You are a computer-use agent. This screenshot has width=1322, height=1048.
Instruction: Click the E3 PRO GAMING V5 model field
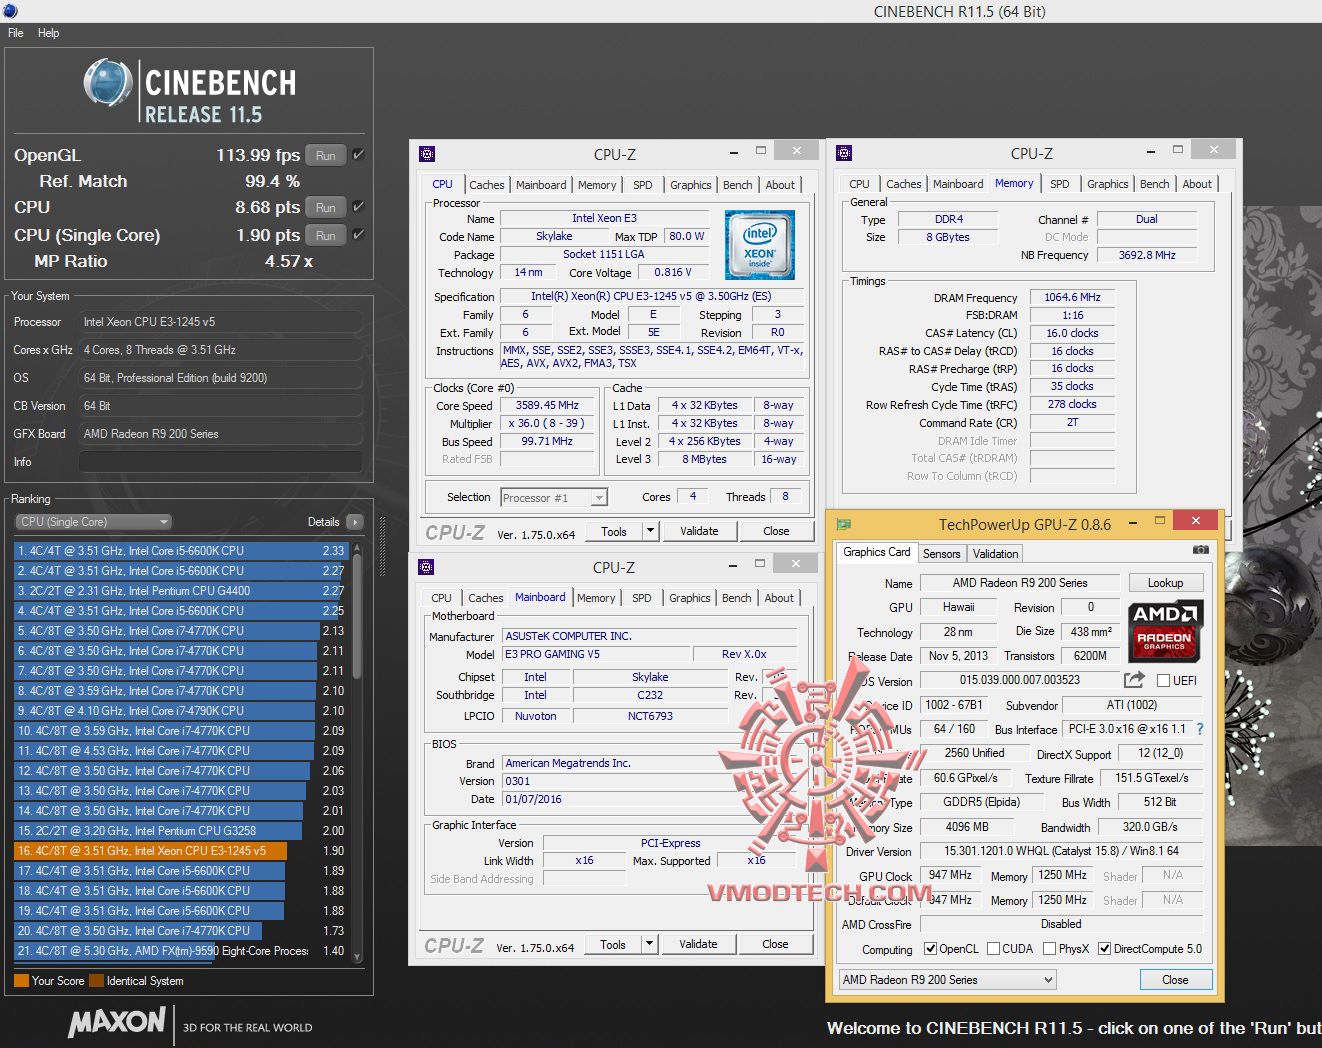[x=594, y=654]
